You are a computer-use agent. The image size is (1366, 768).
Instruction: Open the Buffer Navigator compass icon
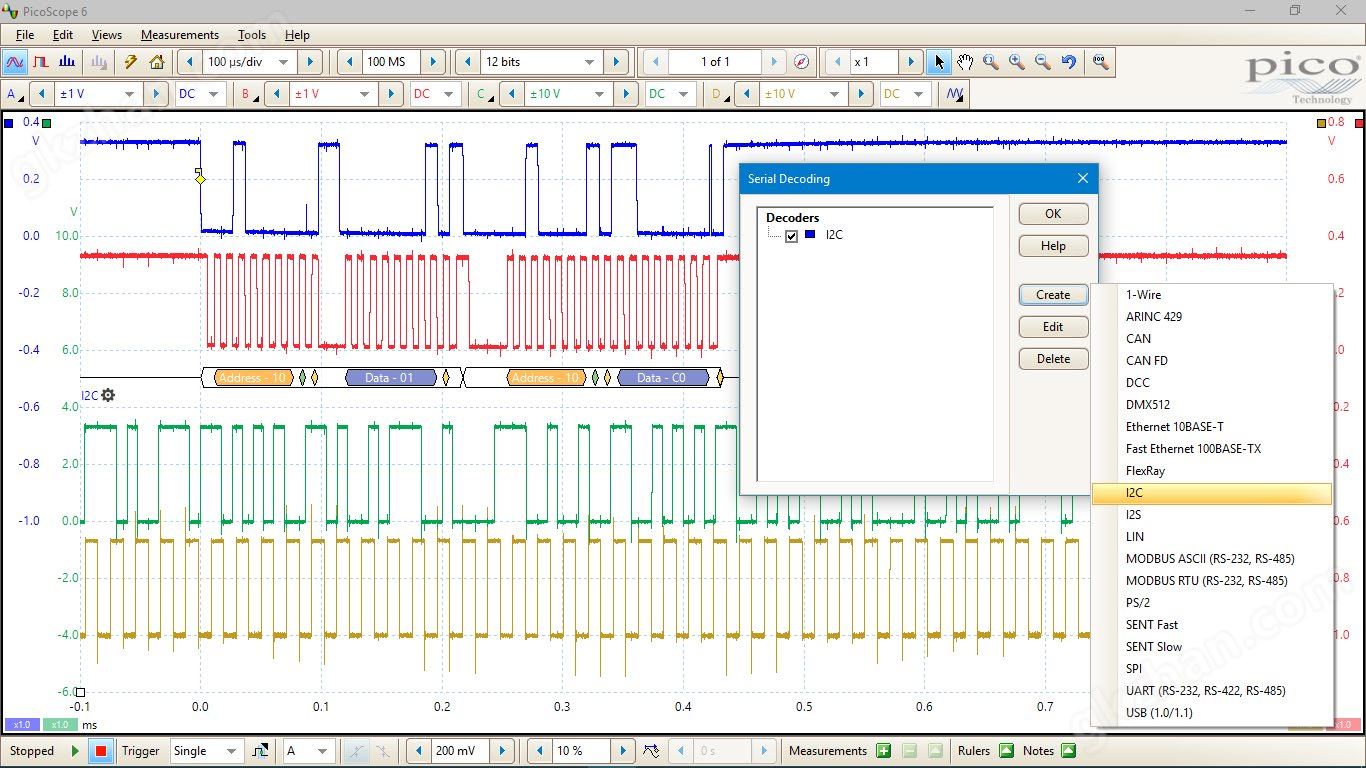pos(801,62)
